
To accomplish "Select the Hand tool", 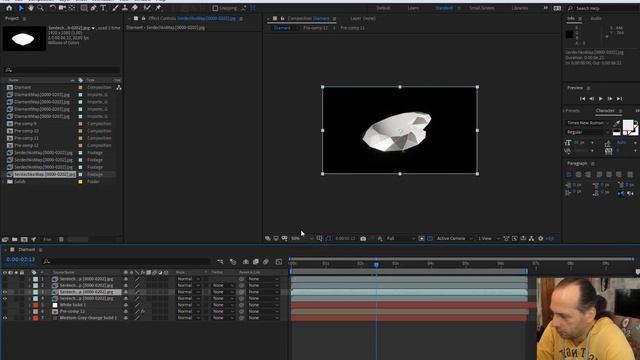I will click(31, 8).
